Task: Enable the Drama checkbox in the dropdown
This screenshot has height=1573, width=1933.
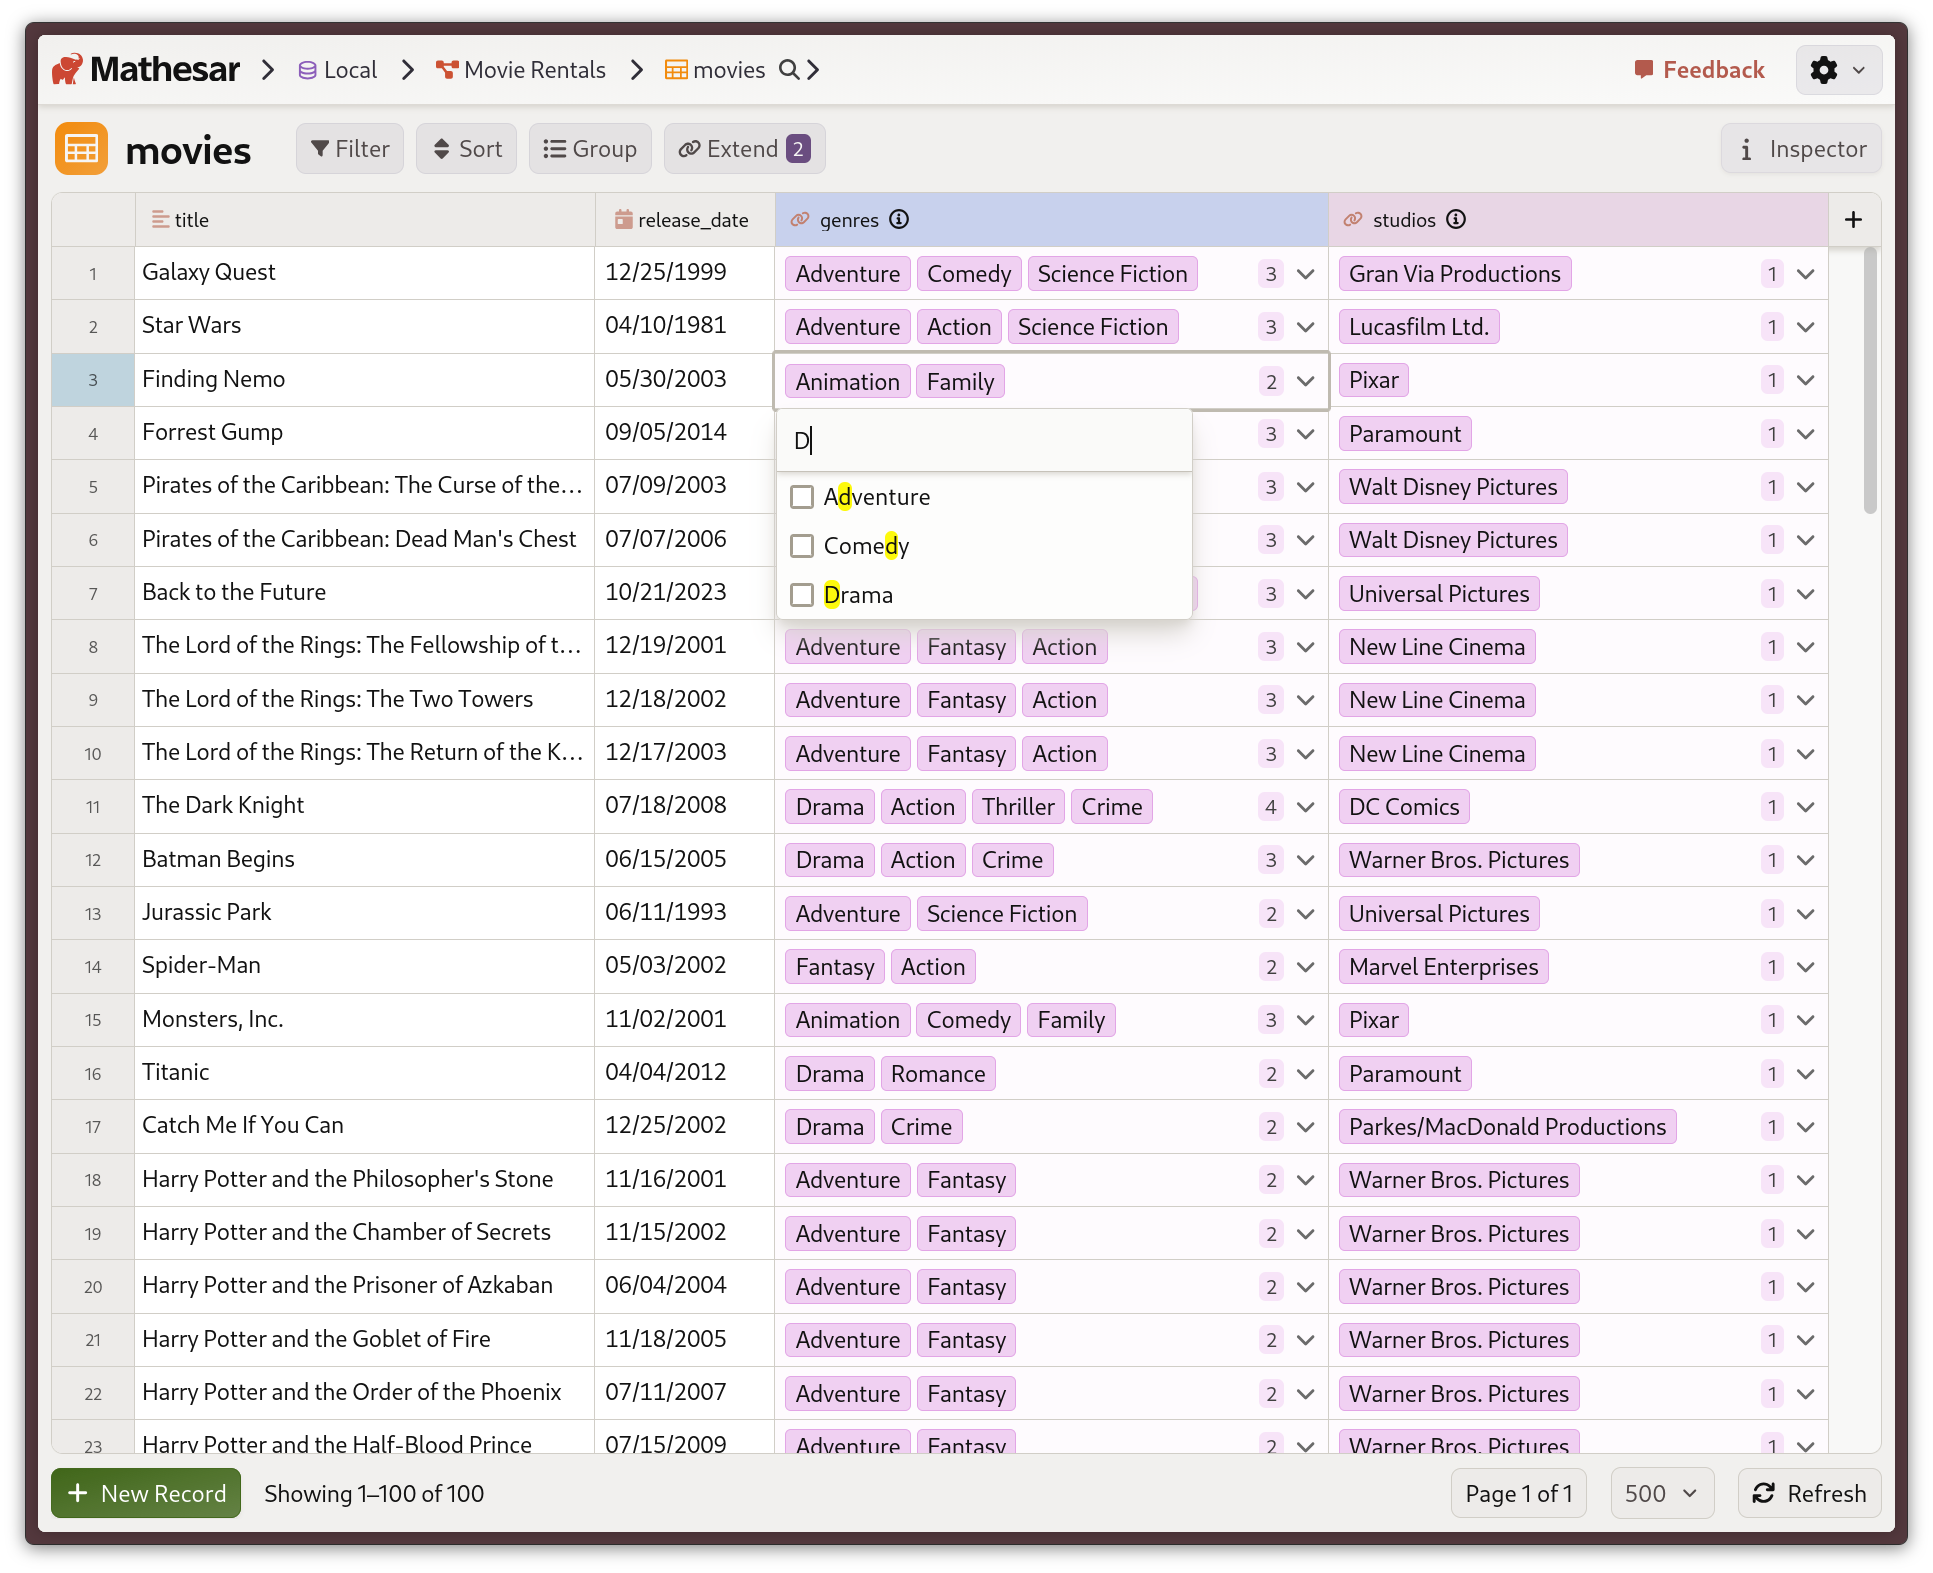Action: click(x=802, y=595)
